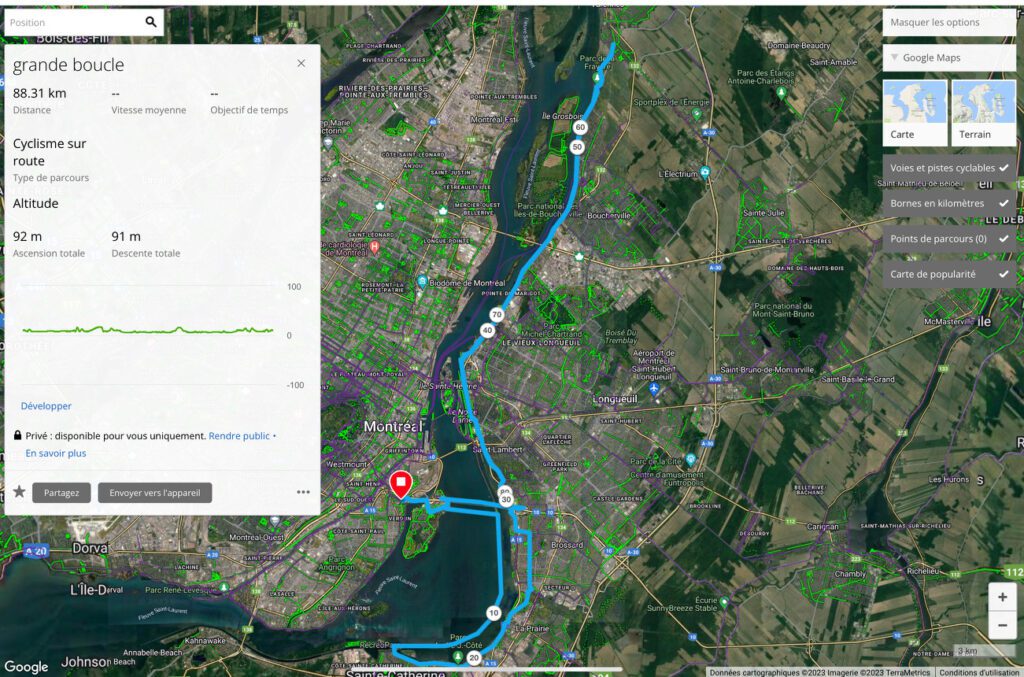Image resolution: width=1024 pixels, height=677 pixels.
Task: Toggle Carte de popularité overlay
Action: [x=949, y=274]
